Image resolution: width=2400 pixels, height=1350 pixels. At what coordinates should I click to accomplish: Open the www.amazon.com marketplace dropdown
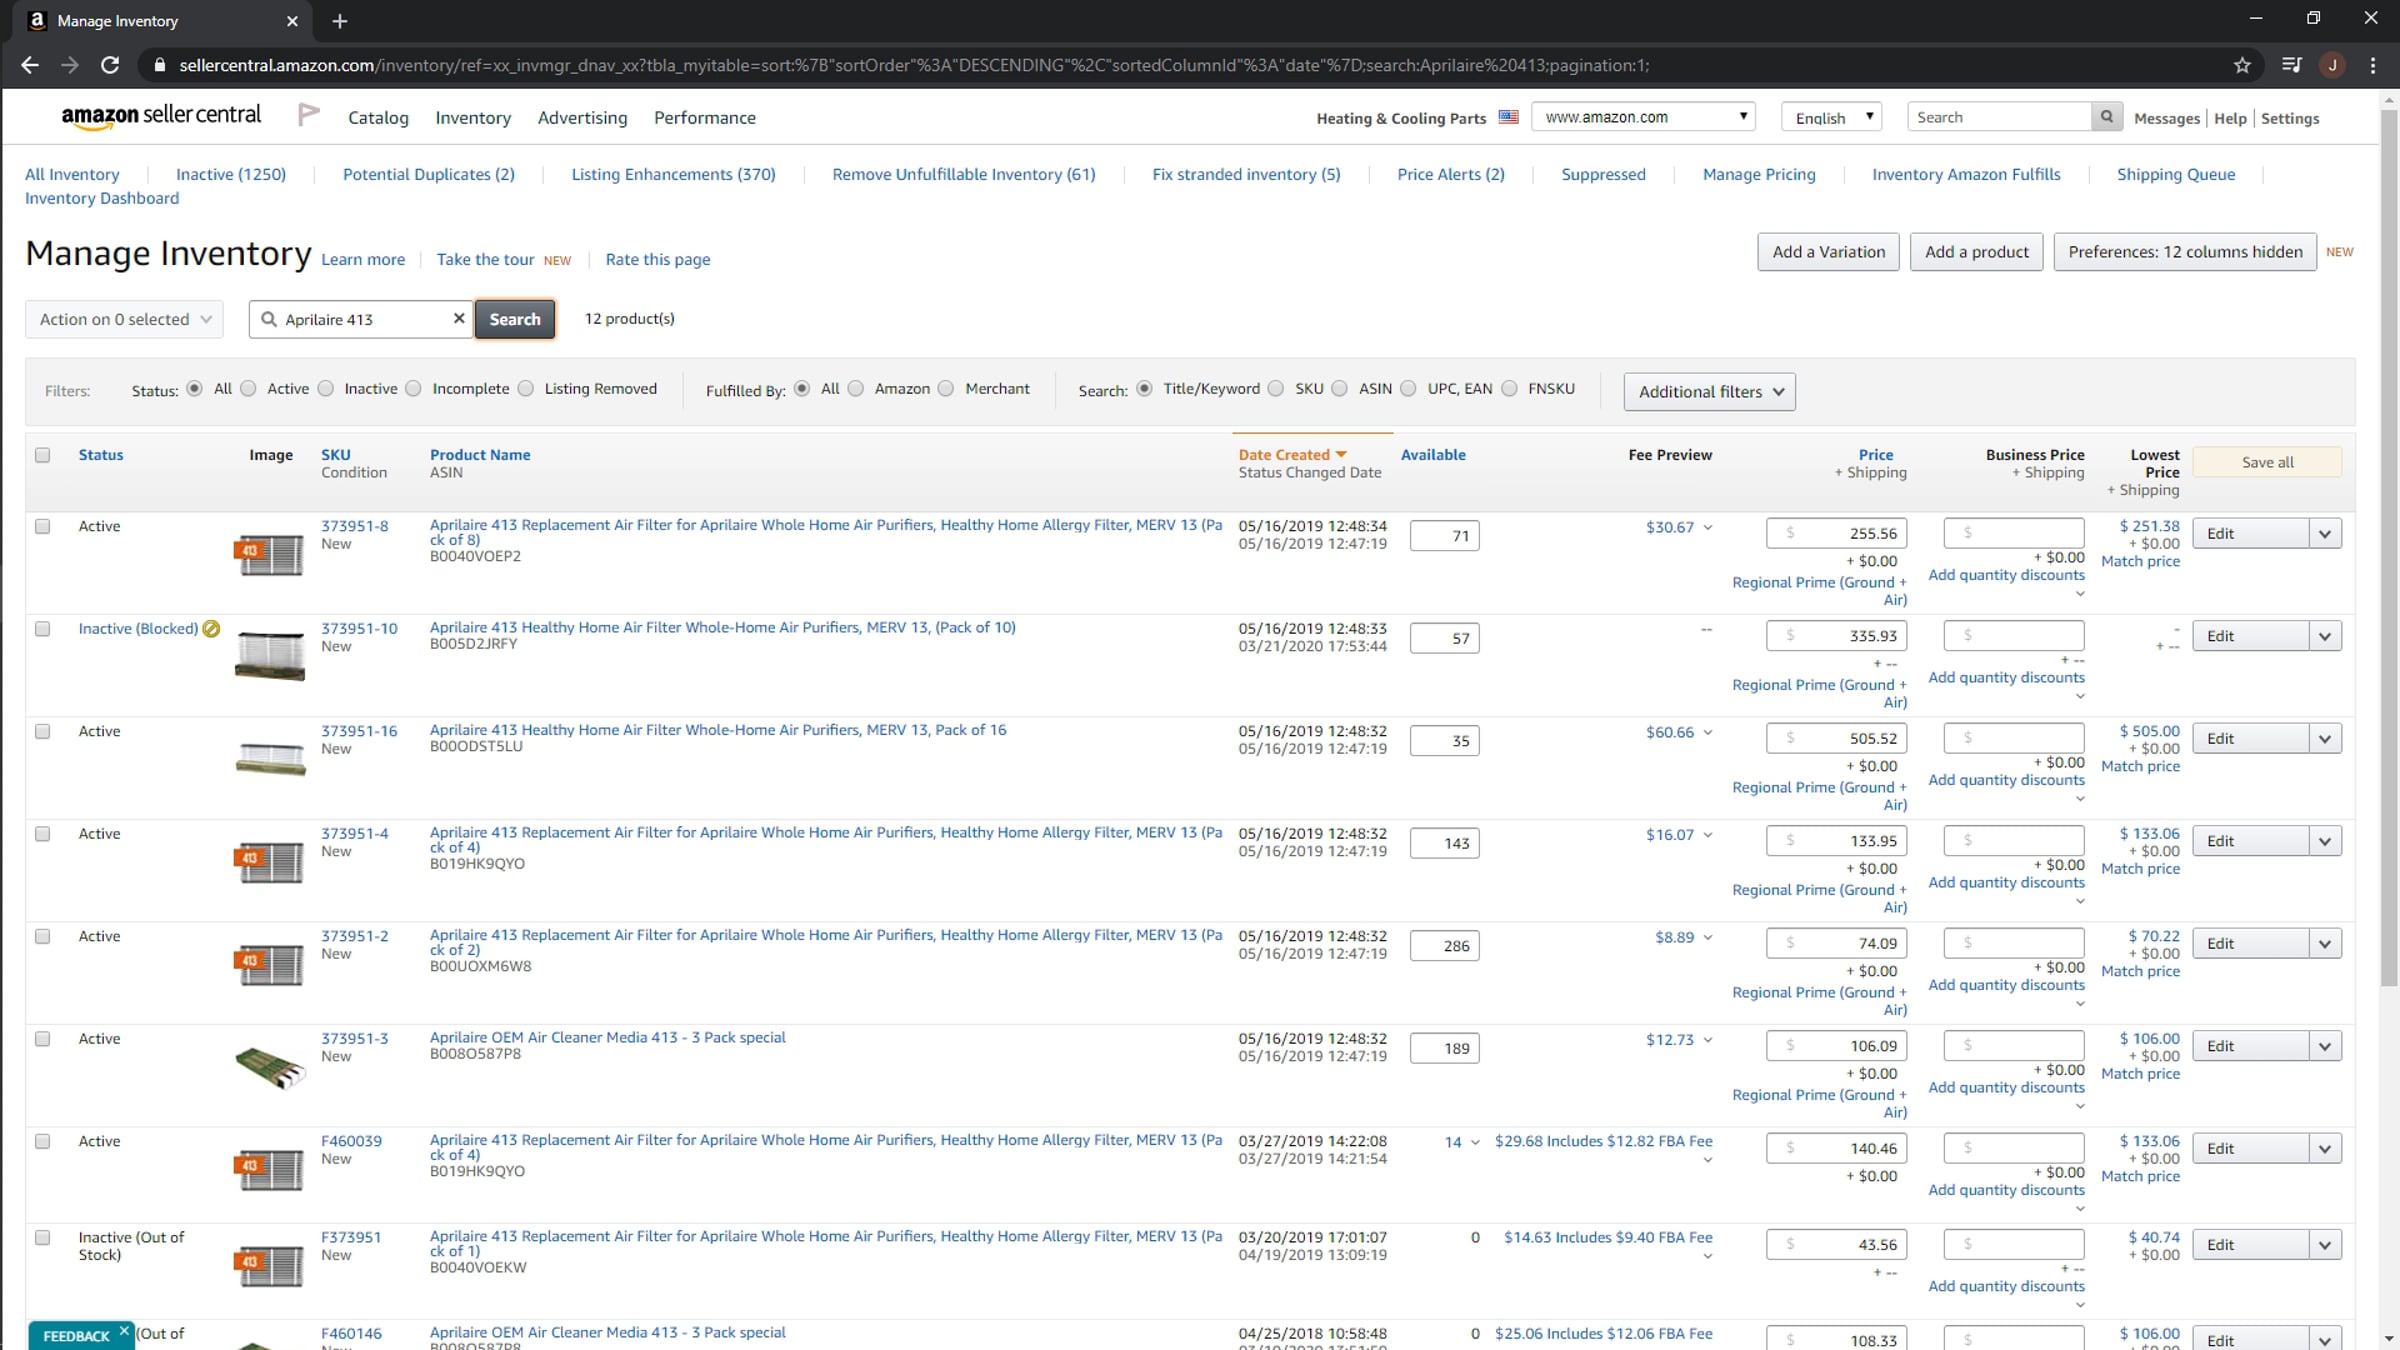point(1644,117)
